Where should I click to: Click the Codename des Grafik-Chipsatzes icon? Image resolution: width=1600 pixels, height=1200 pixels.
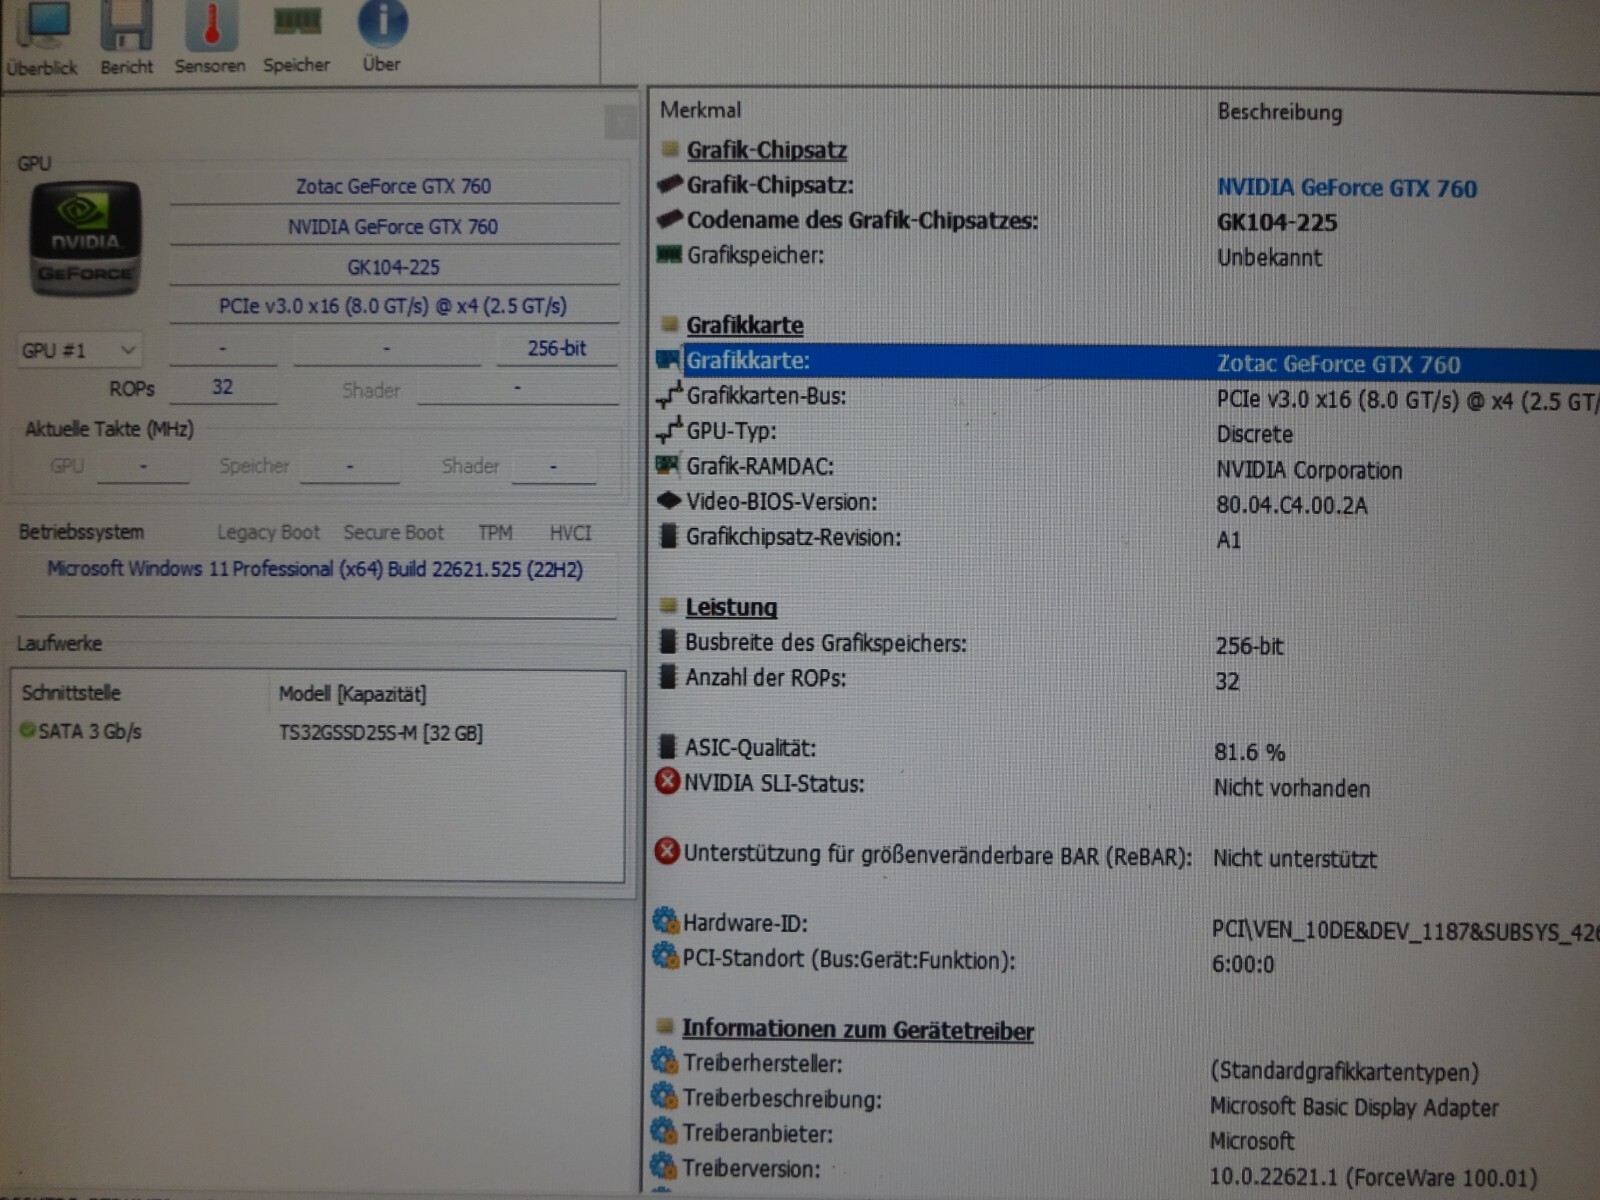coord(669,219)
